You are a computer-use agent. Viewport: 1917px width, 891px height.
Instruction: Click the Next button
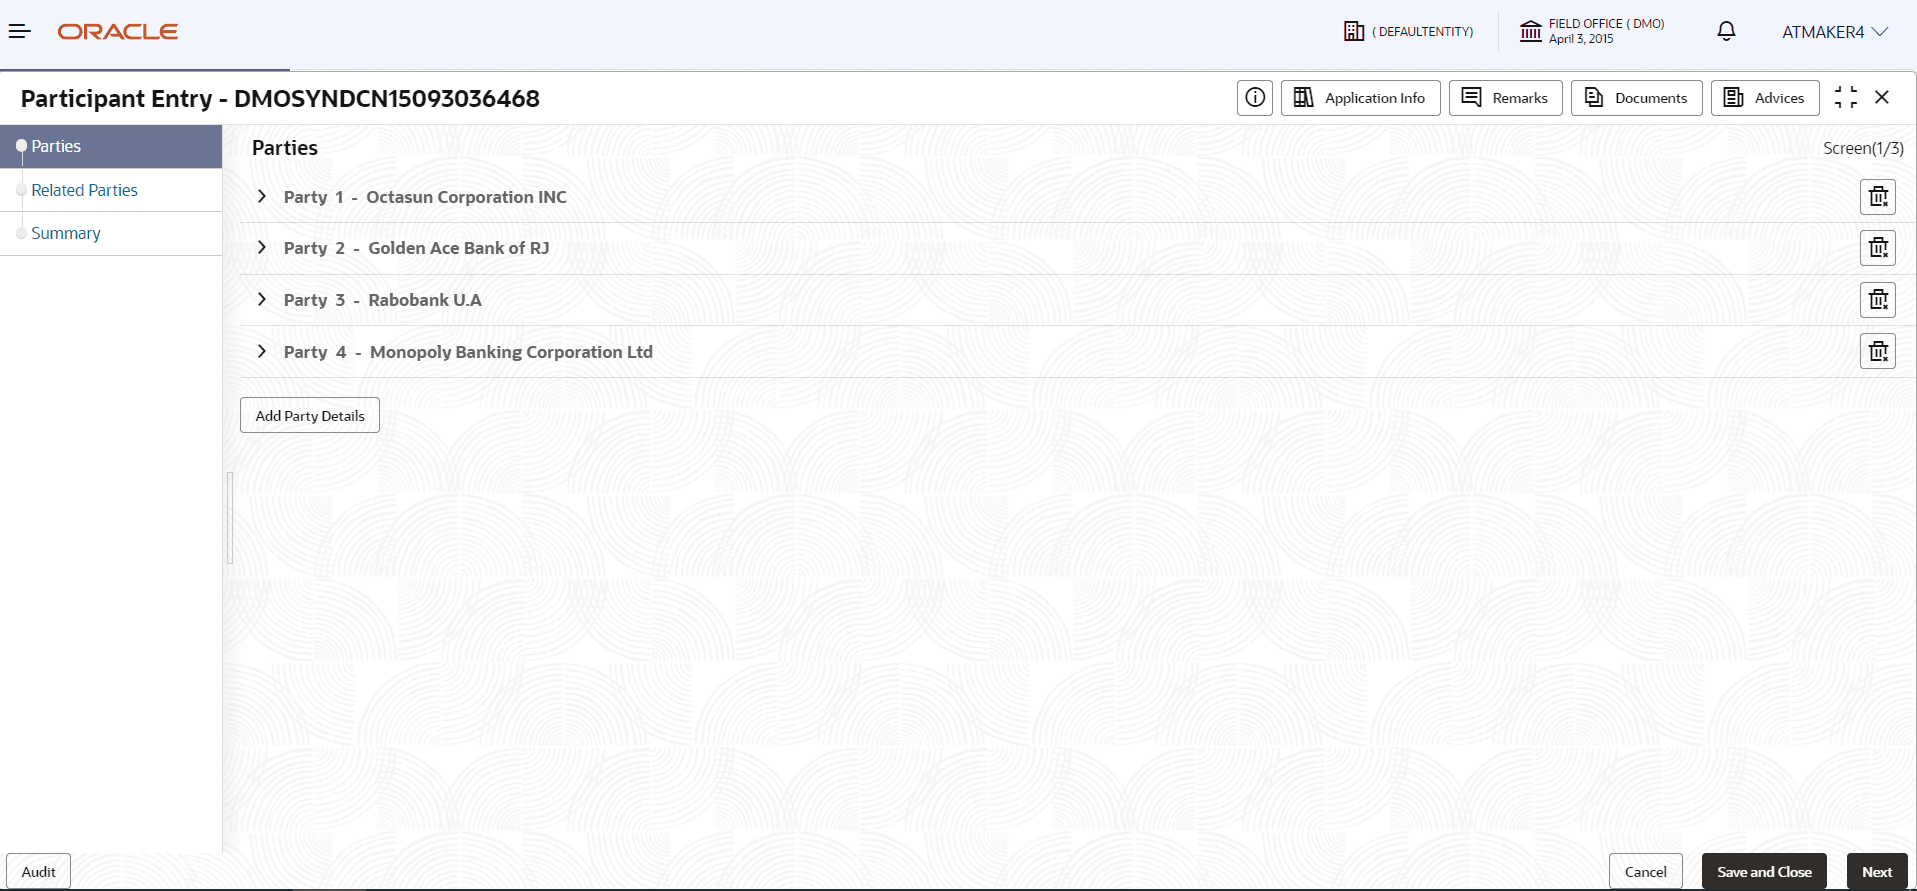[1876, 872]
